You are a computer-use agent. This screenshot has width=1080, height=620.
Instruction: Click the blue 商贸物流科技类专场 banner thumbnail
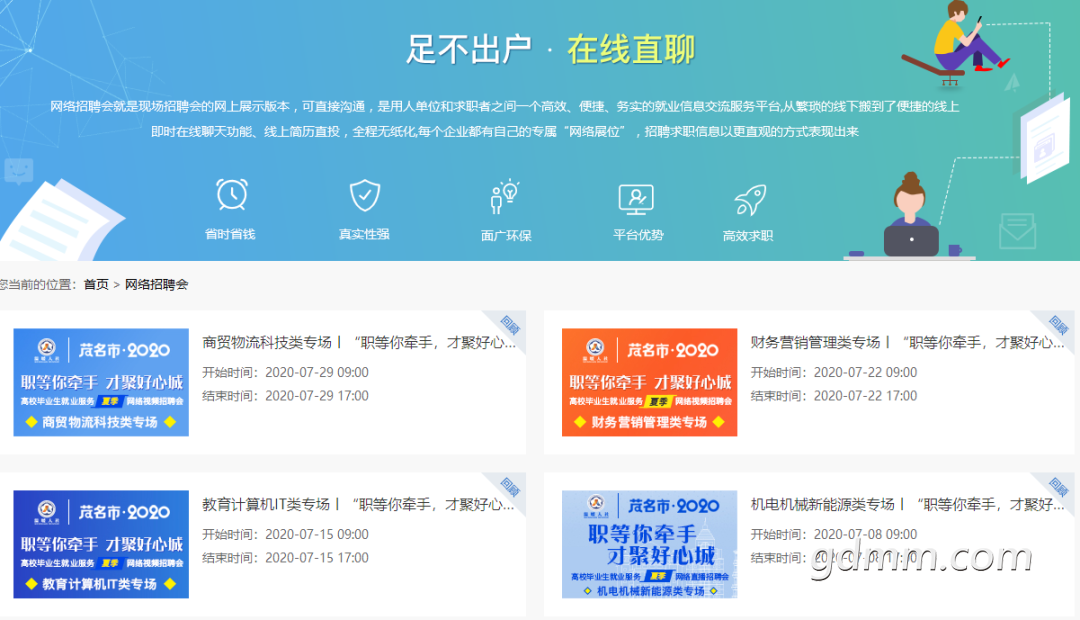101,382
